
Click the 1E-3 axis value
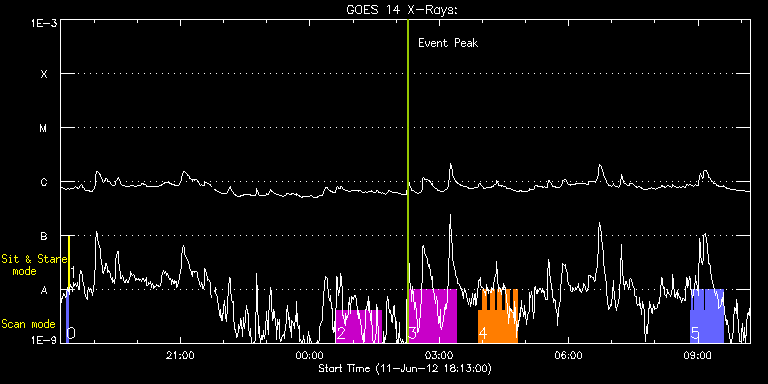(44, 23)
